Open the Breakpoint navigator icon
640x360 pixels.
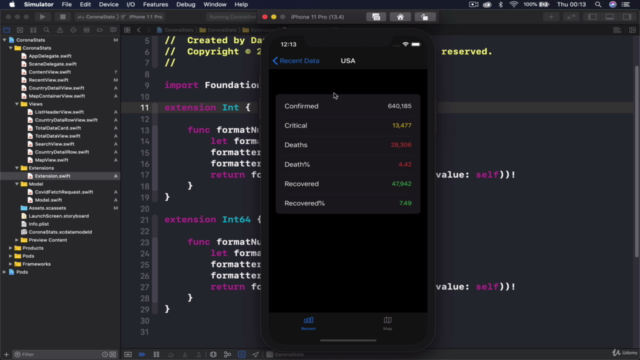click(100, 30)
